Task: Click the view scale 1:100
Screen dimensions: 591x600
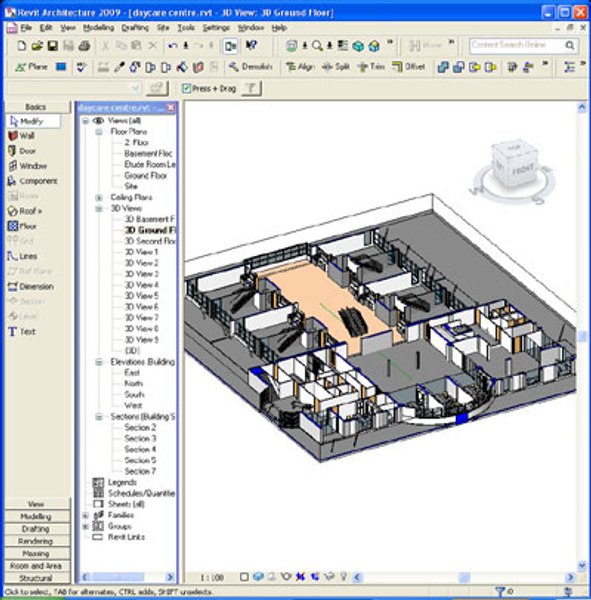Action: click(212, 577)
